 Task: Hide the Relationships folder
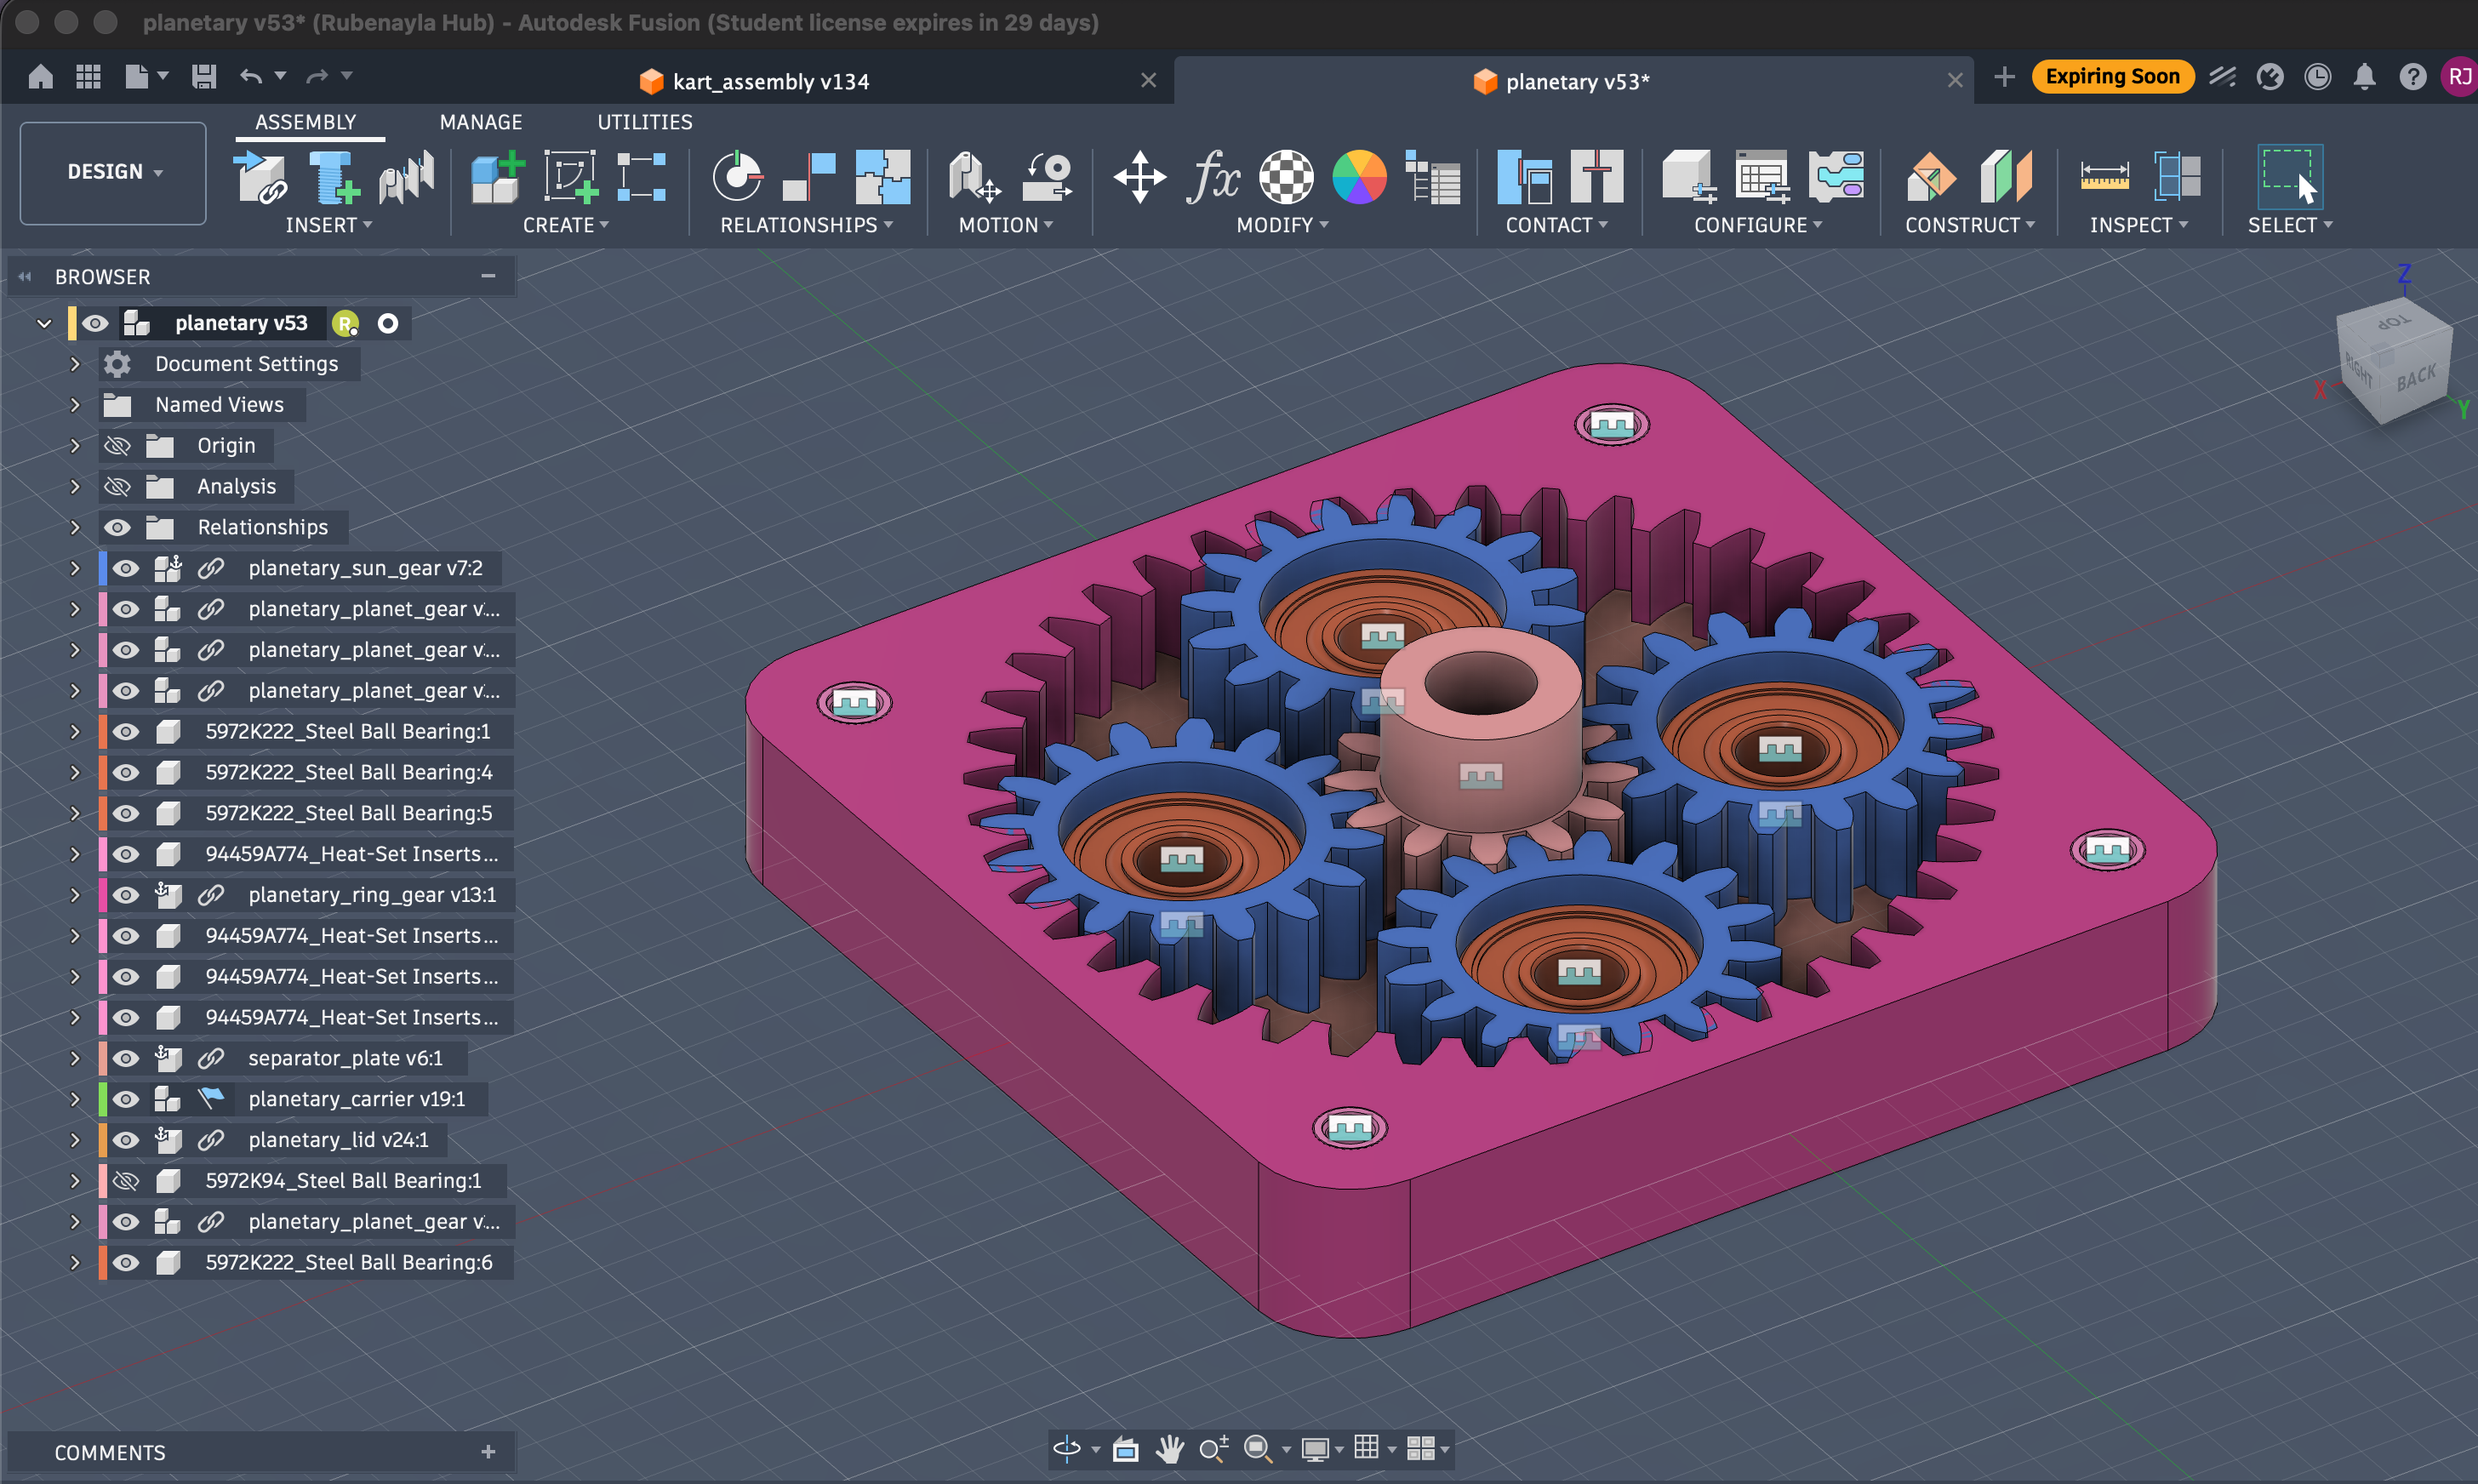pos(117,527)
